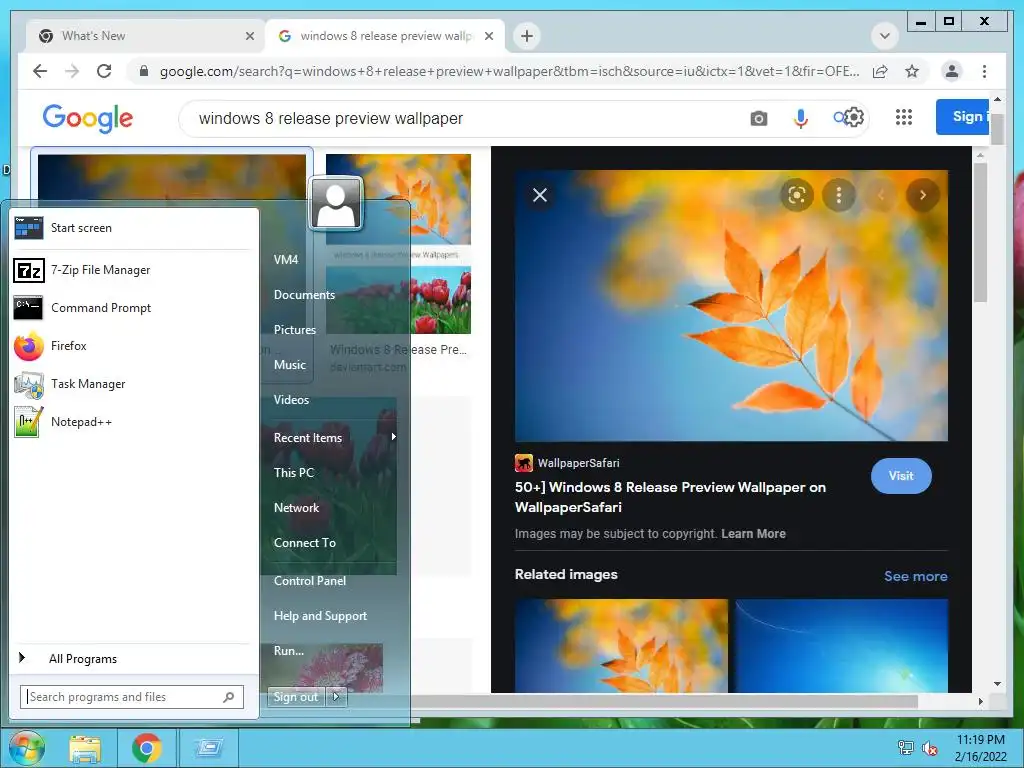Share this page via address bar icon
The image size is (1024, 768).
click(x=880, y=71)
